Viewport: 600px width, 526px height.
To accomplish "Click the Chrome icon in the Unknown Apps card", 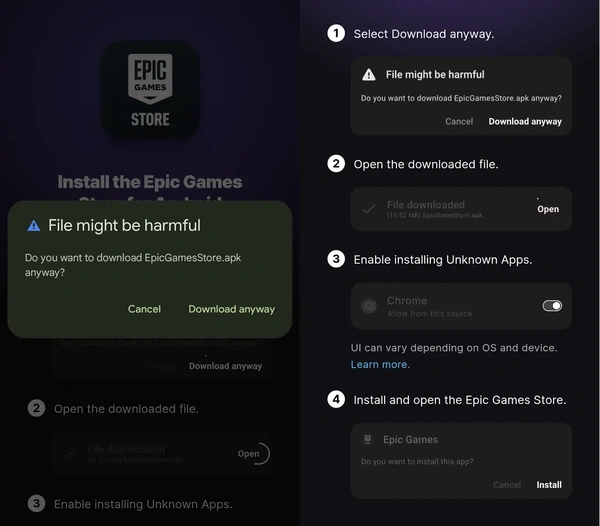I will (369, 306).
